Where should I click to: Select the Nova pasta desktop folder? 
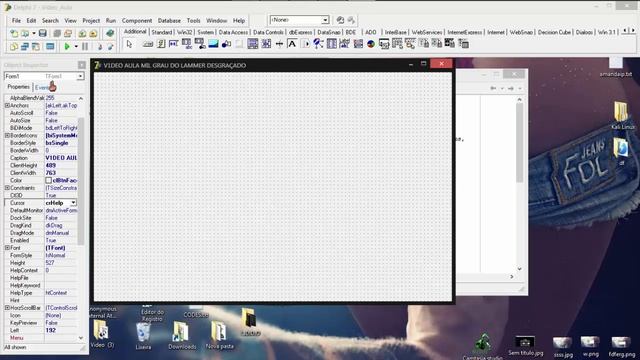pos(220,336)
